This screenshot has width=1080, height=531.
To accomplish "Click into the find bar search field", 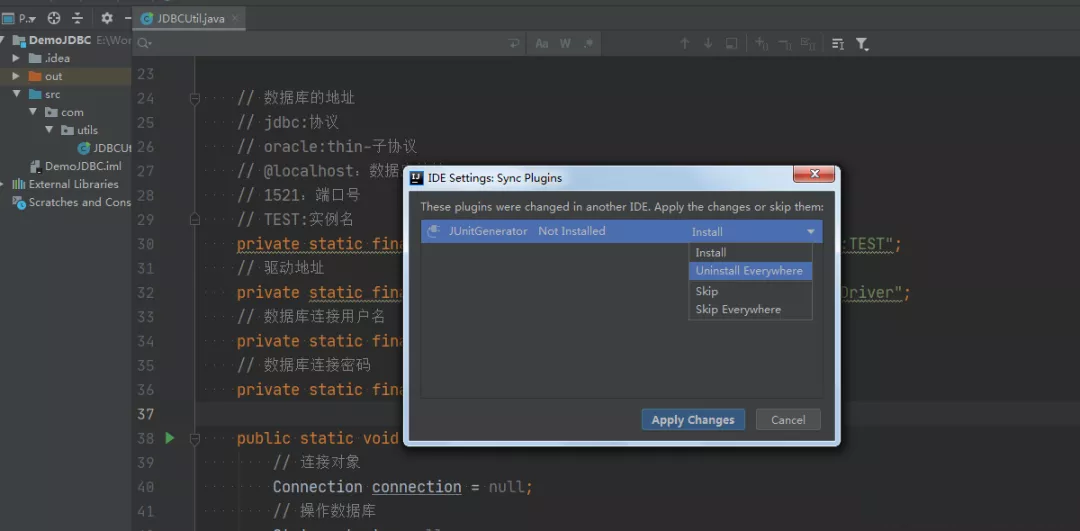I will pyautogui.click(x=331, y=43).
